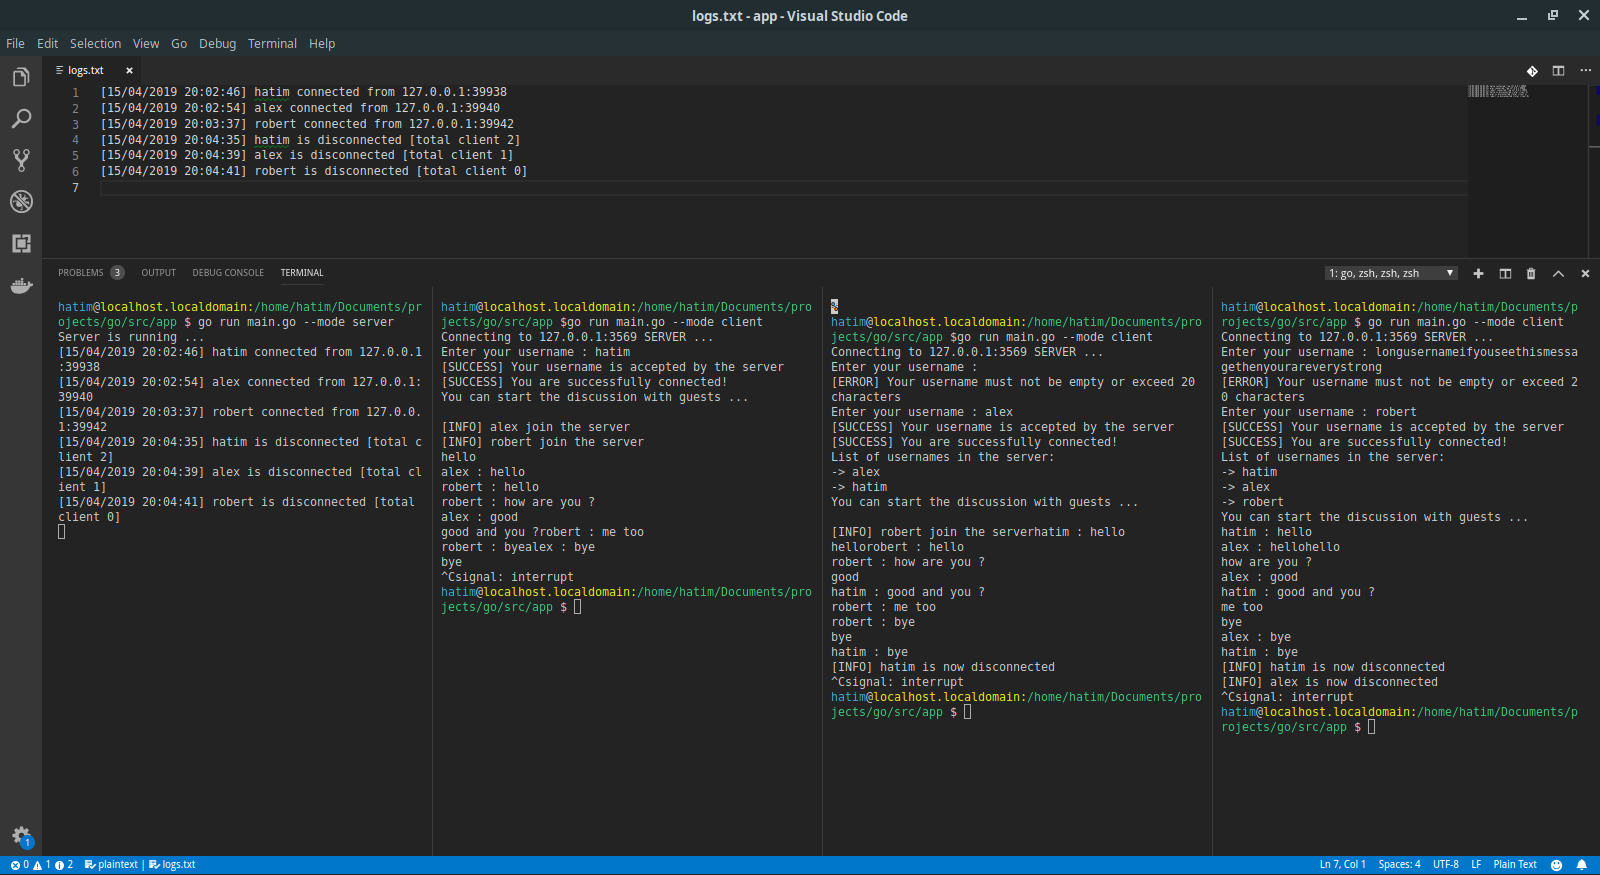The height and width of the screenshot is (875, 1600).
Task: Click '[INFO] alex join the server' in second terminal
Action: 536,427
